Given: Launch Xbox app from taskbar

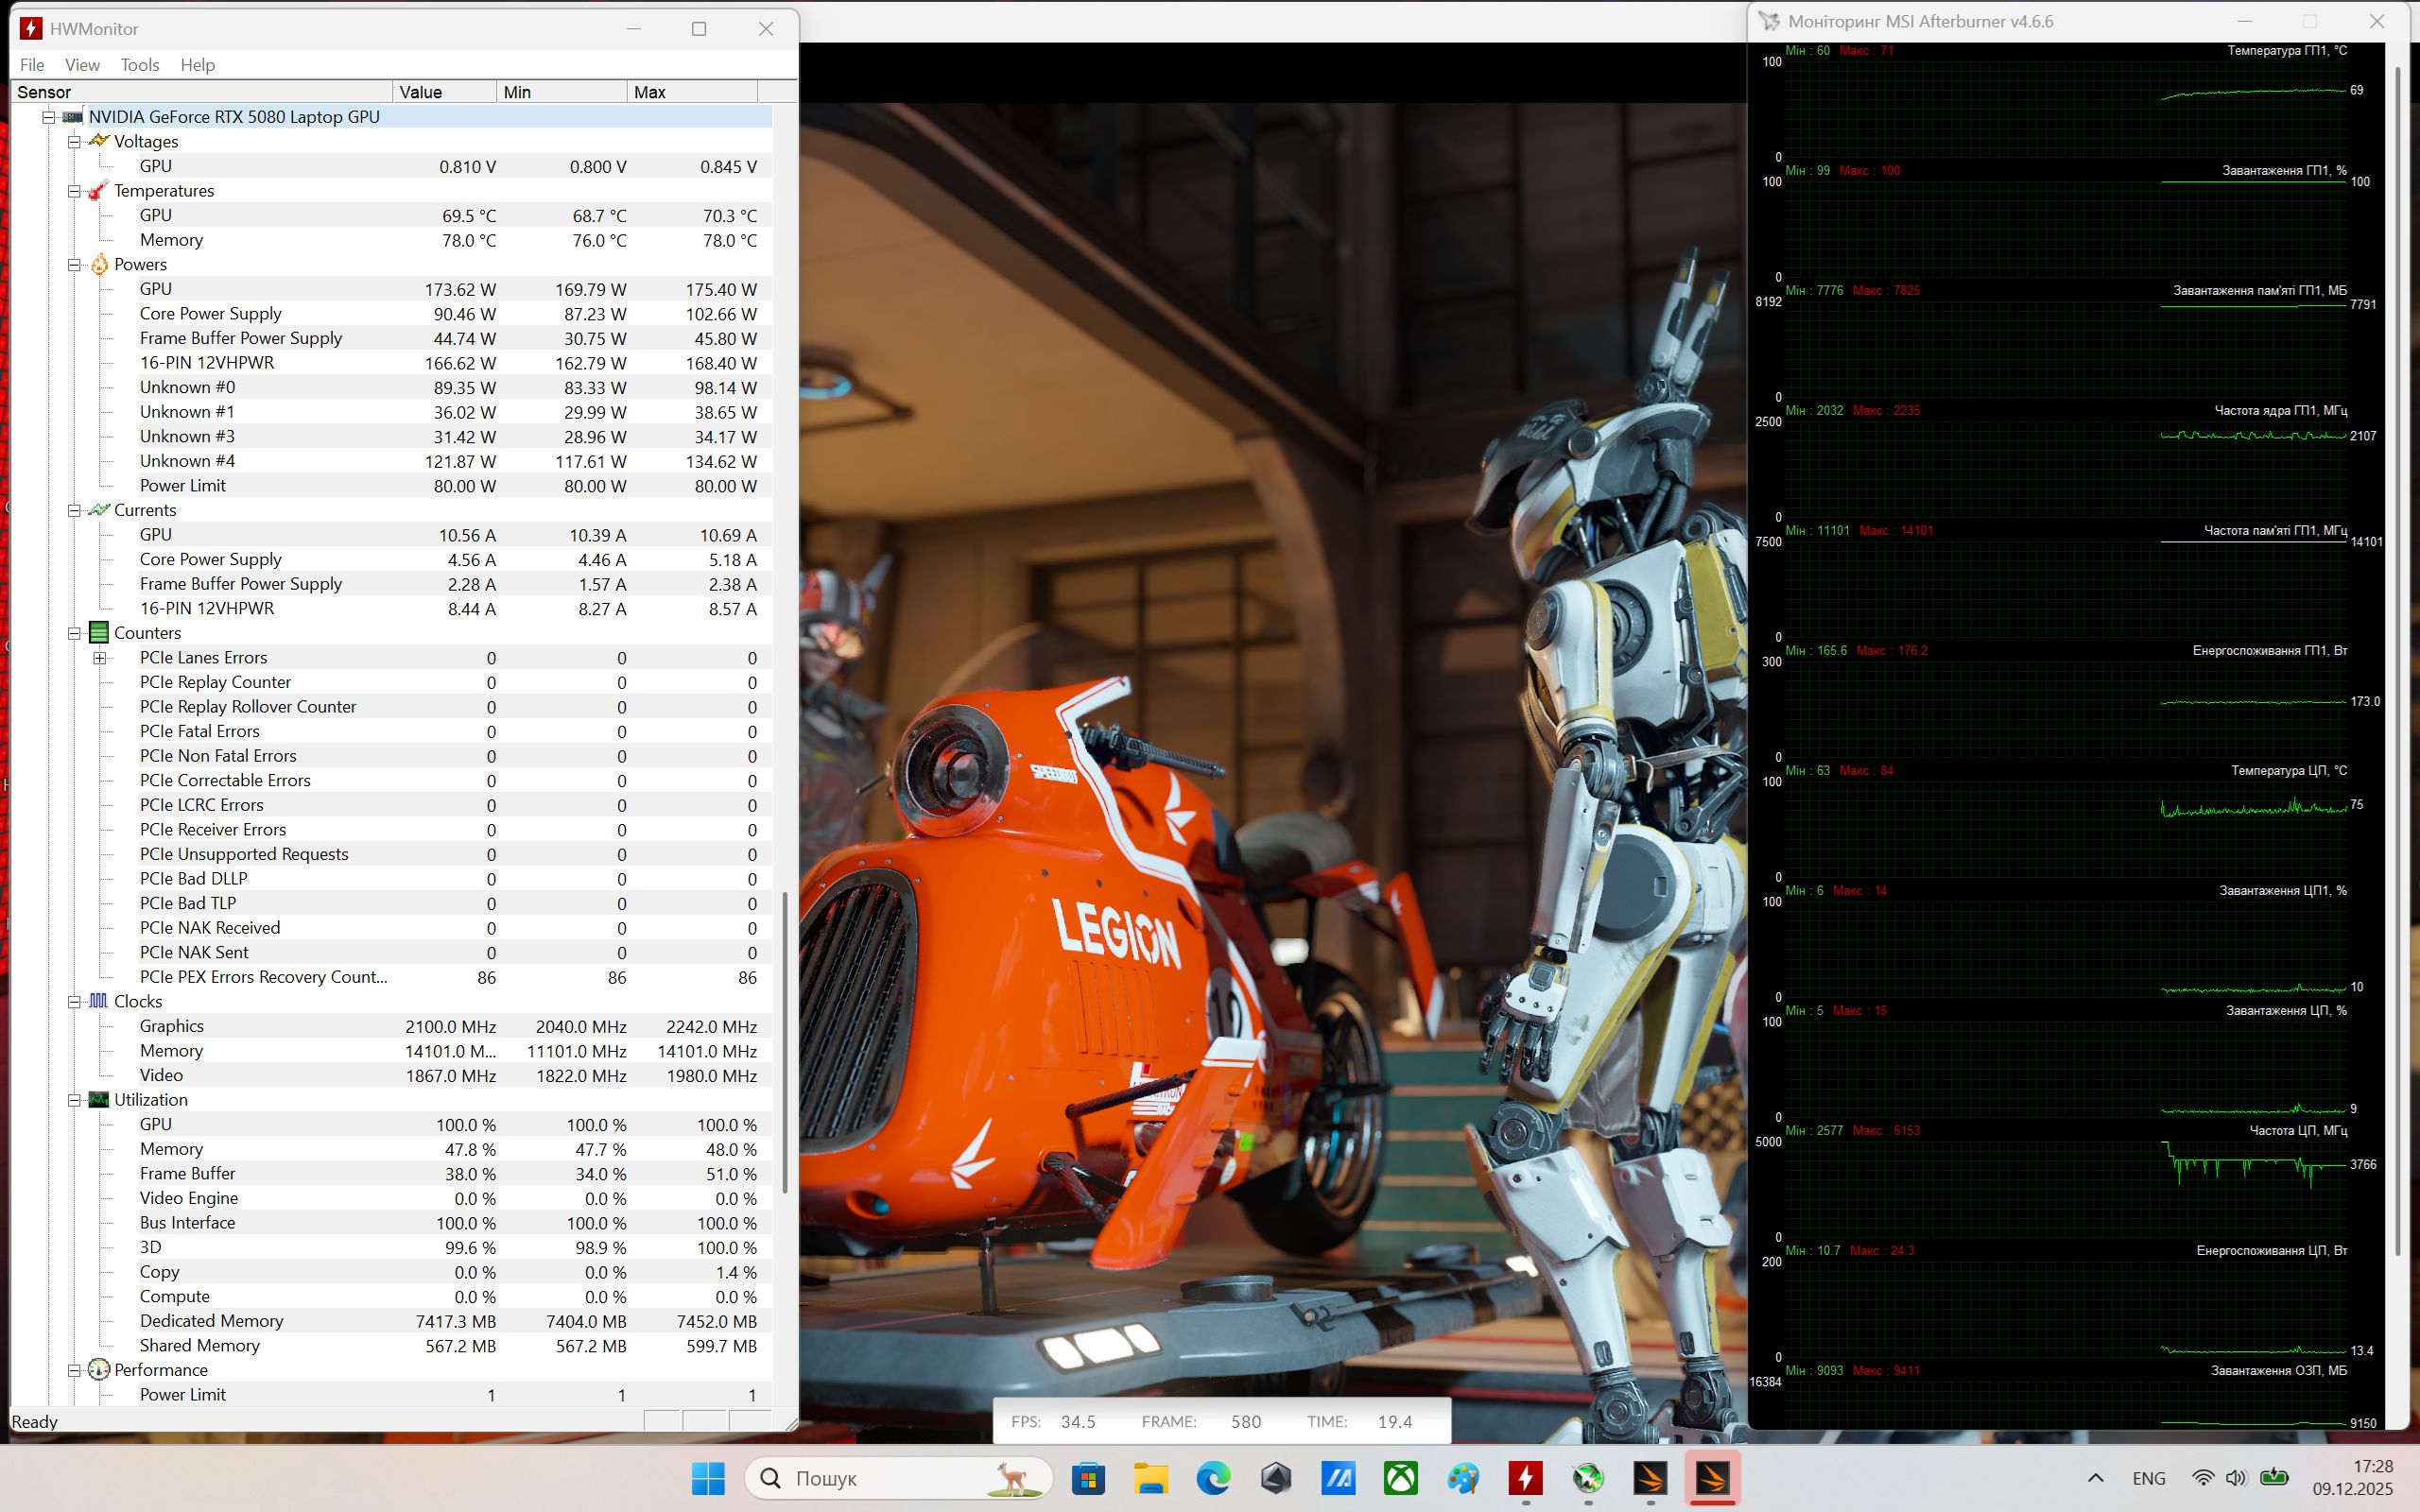Looking at the screenshot, I should 1400,1478.
